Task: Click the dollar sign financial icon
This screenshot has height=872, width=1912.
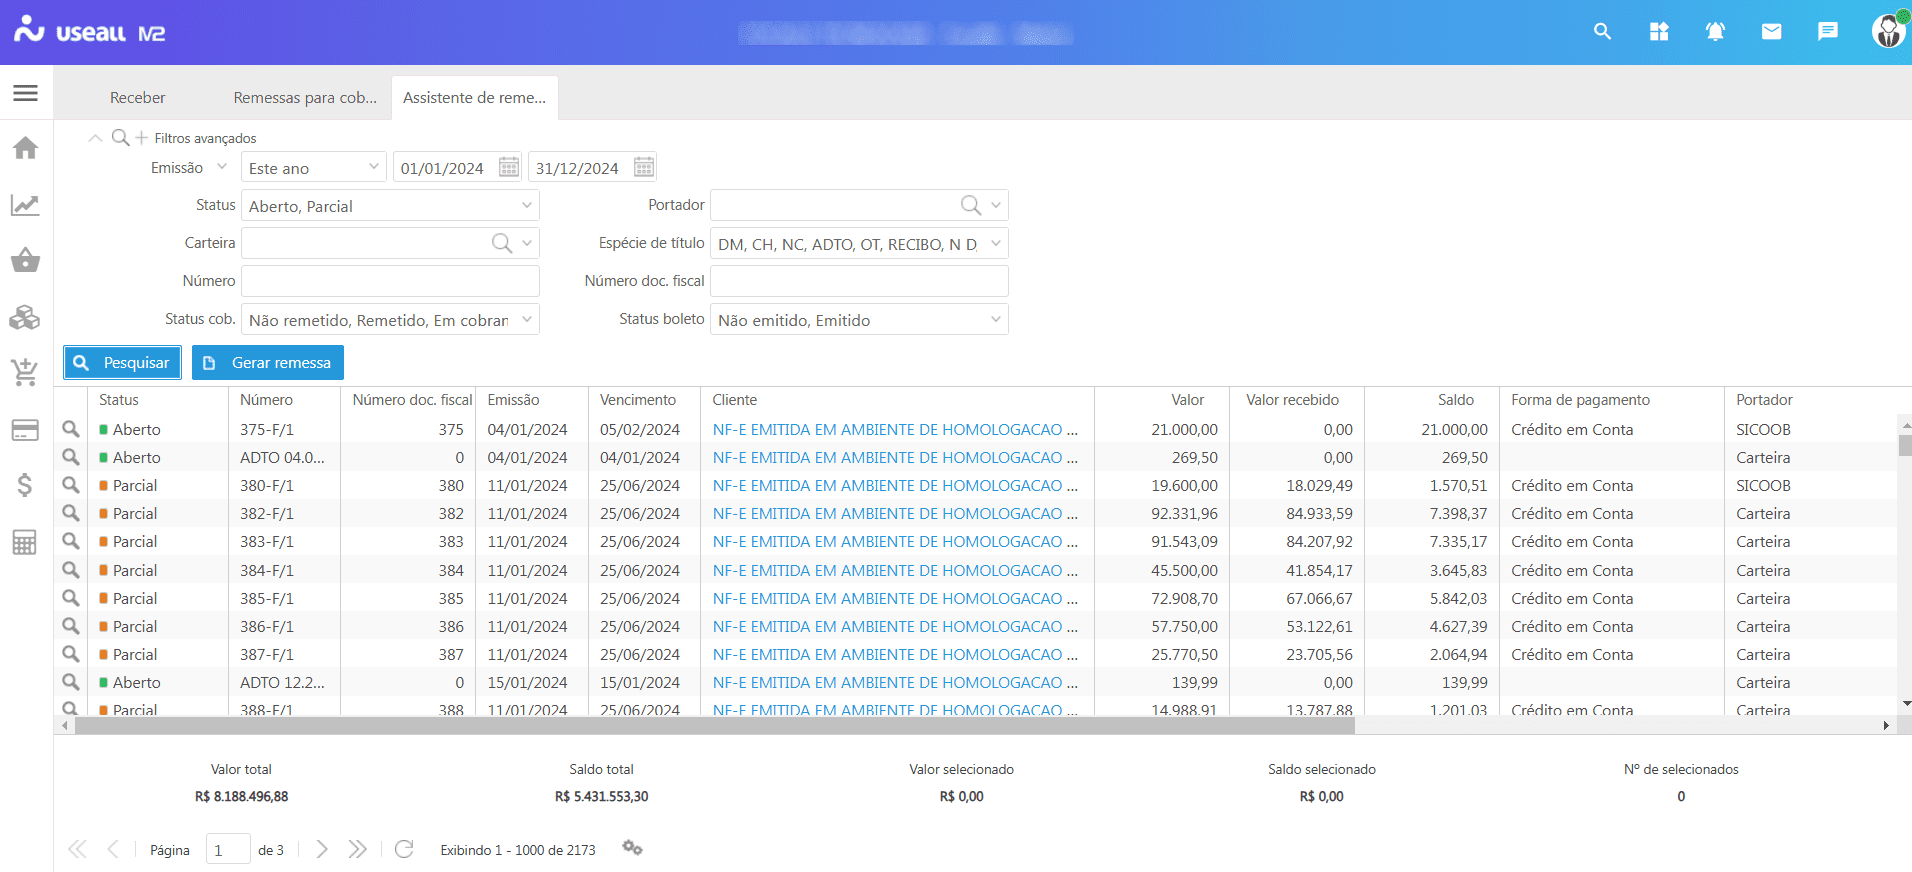Action: tap(25, 485)
